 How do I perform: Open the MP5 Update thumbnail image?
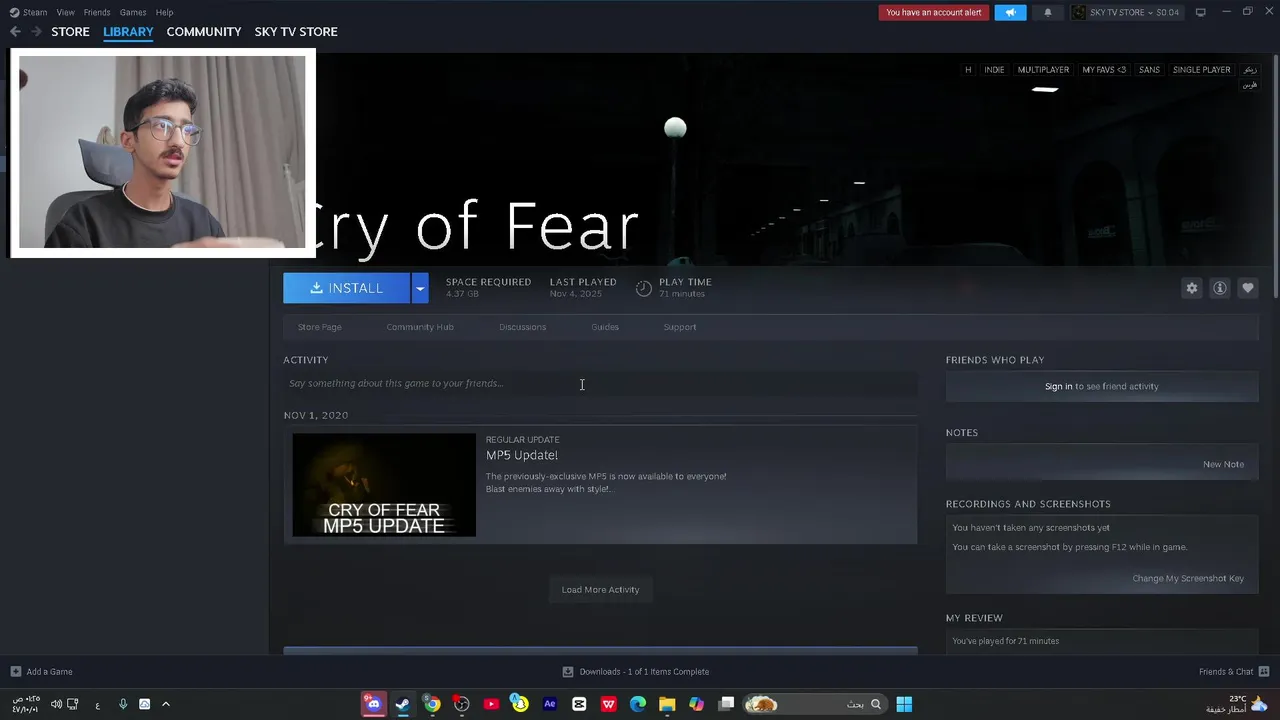point(384,485)
